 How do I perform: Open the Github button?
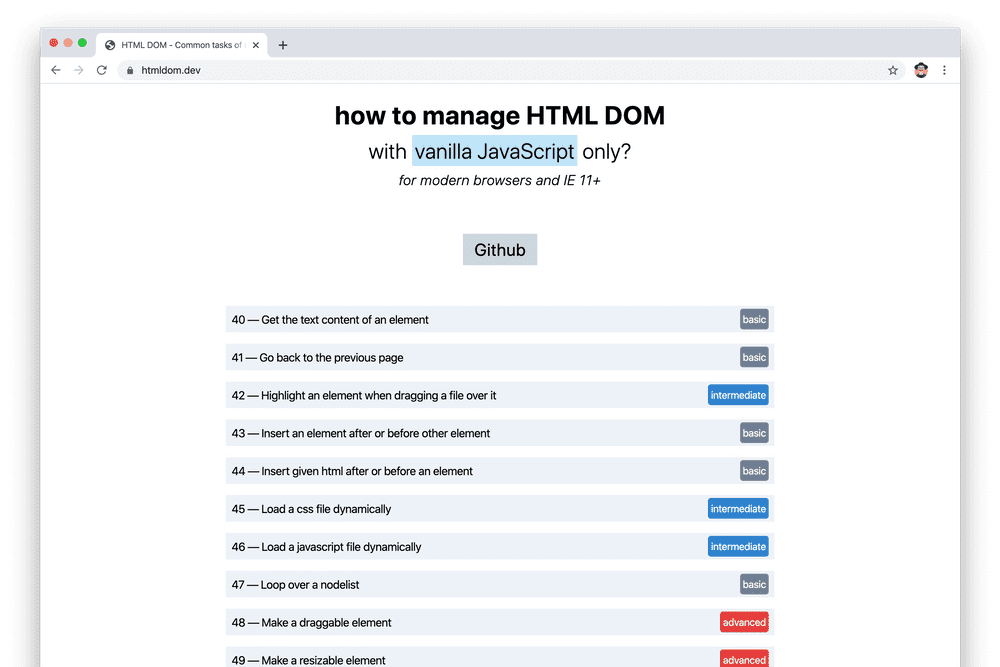[x=500, y=250]
